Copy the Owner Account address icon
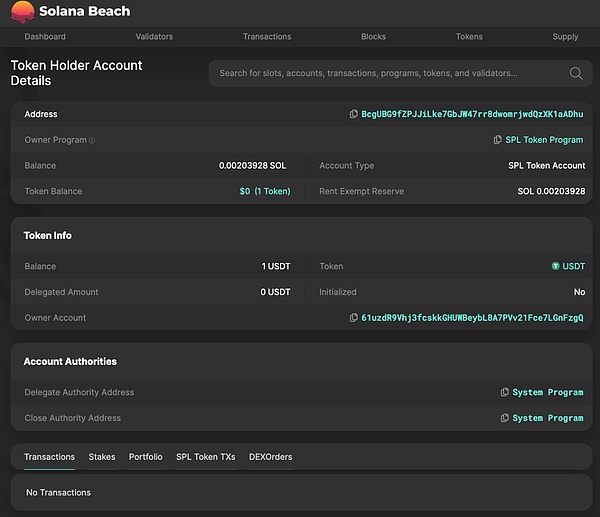This screenshot has height=517, width=600. 354,318
